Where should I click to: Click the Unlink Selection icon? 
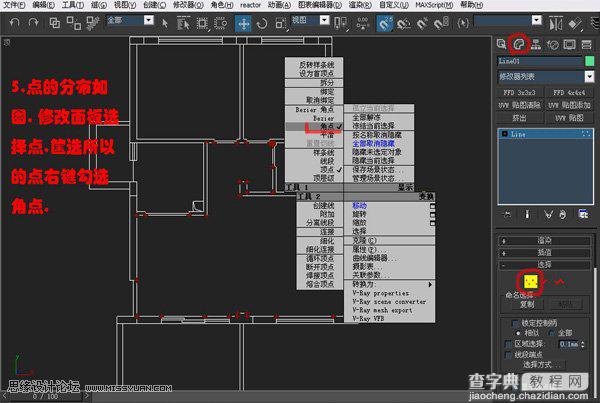(x=73, y=23)
